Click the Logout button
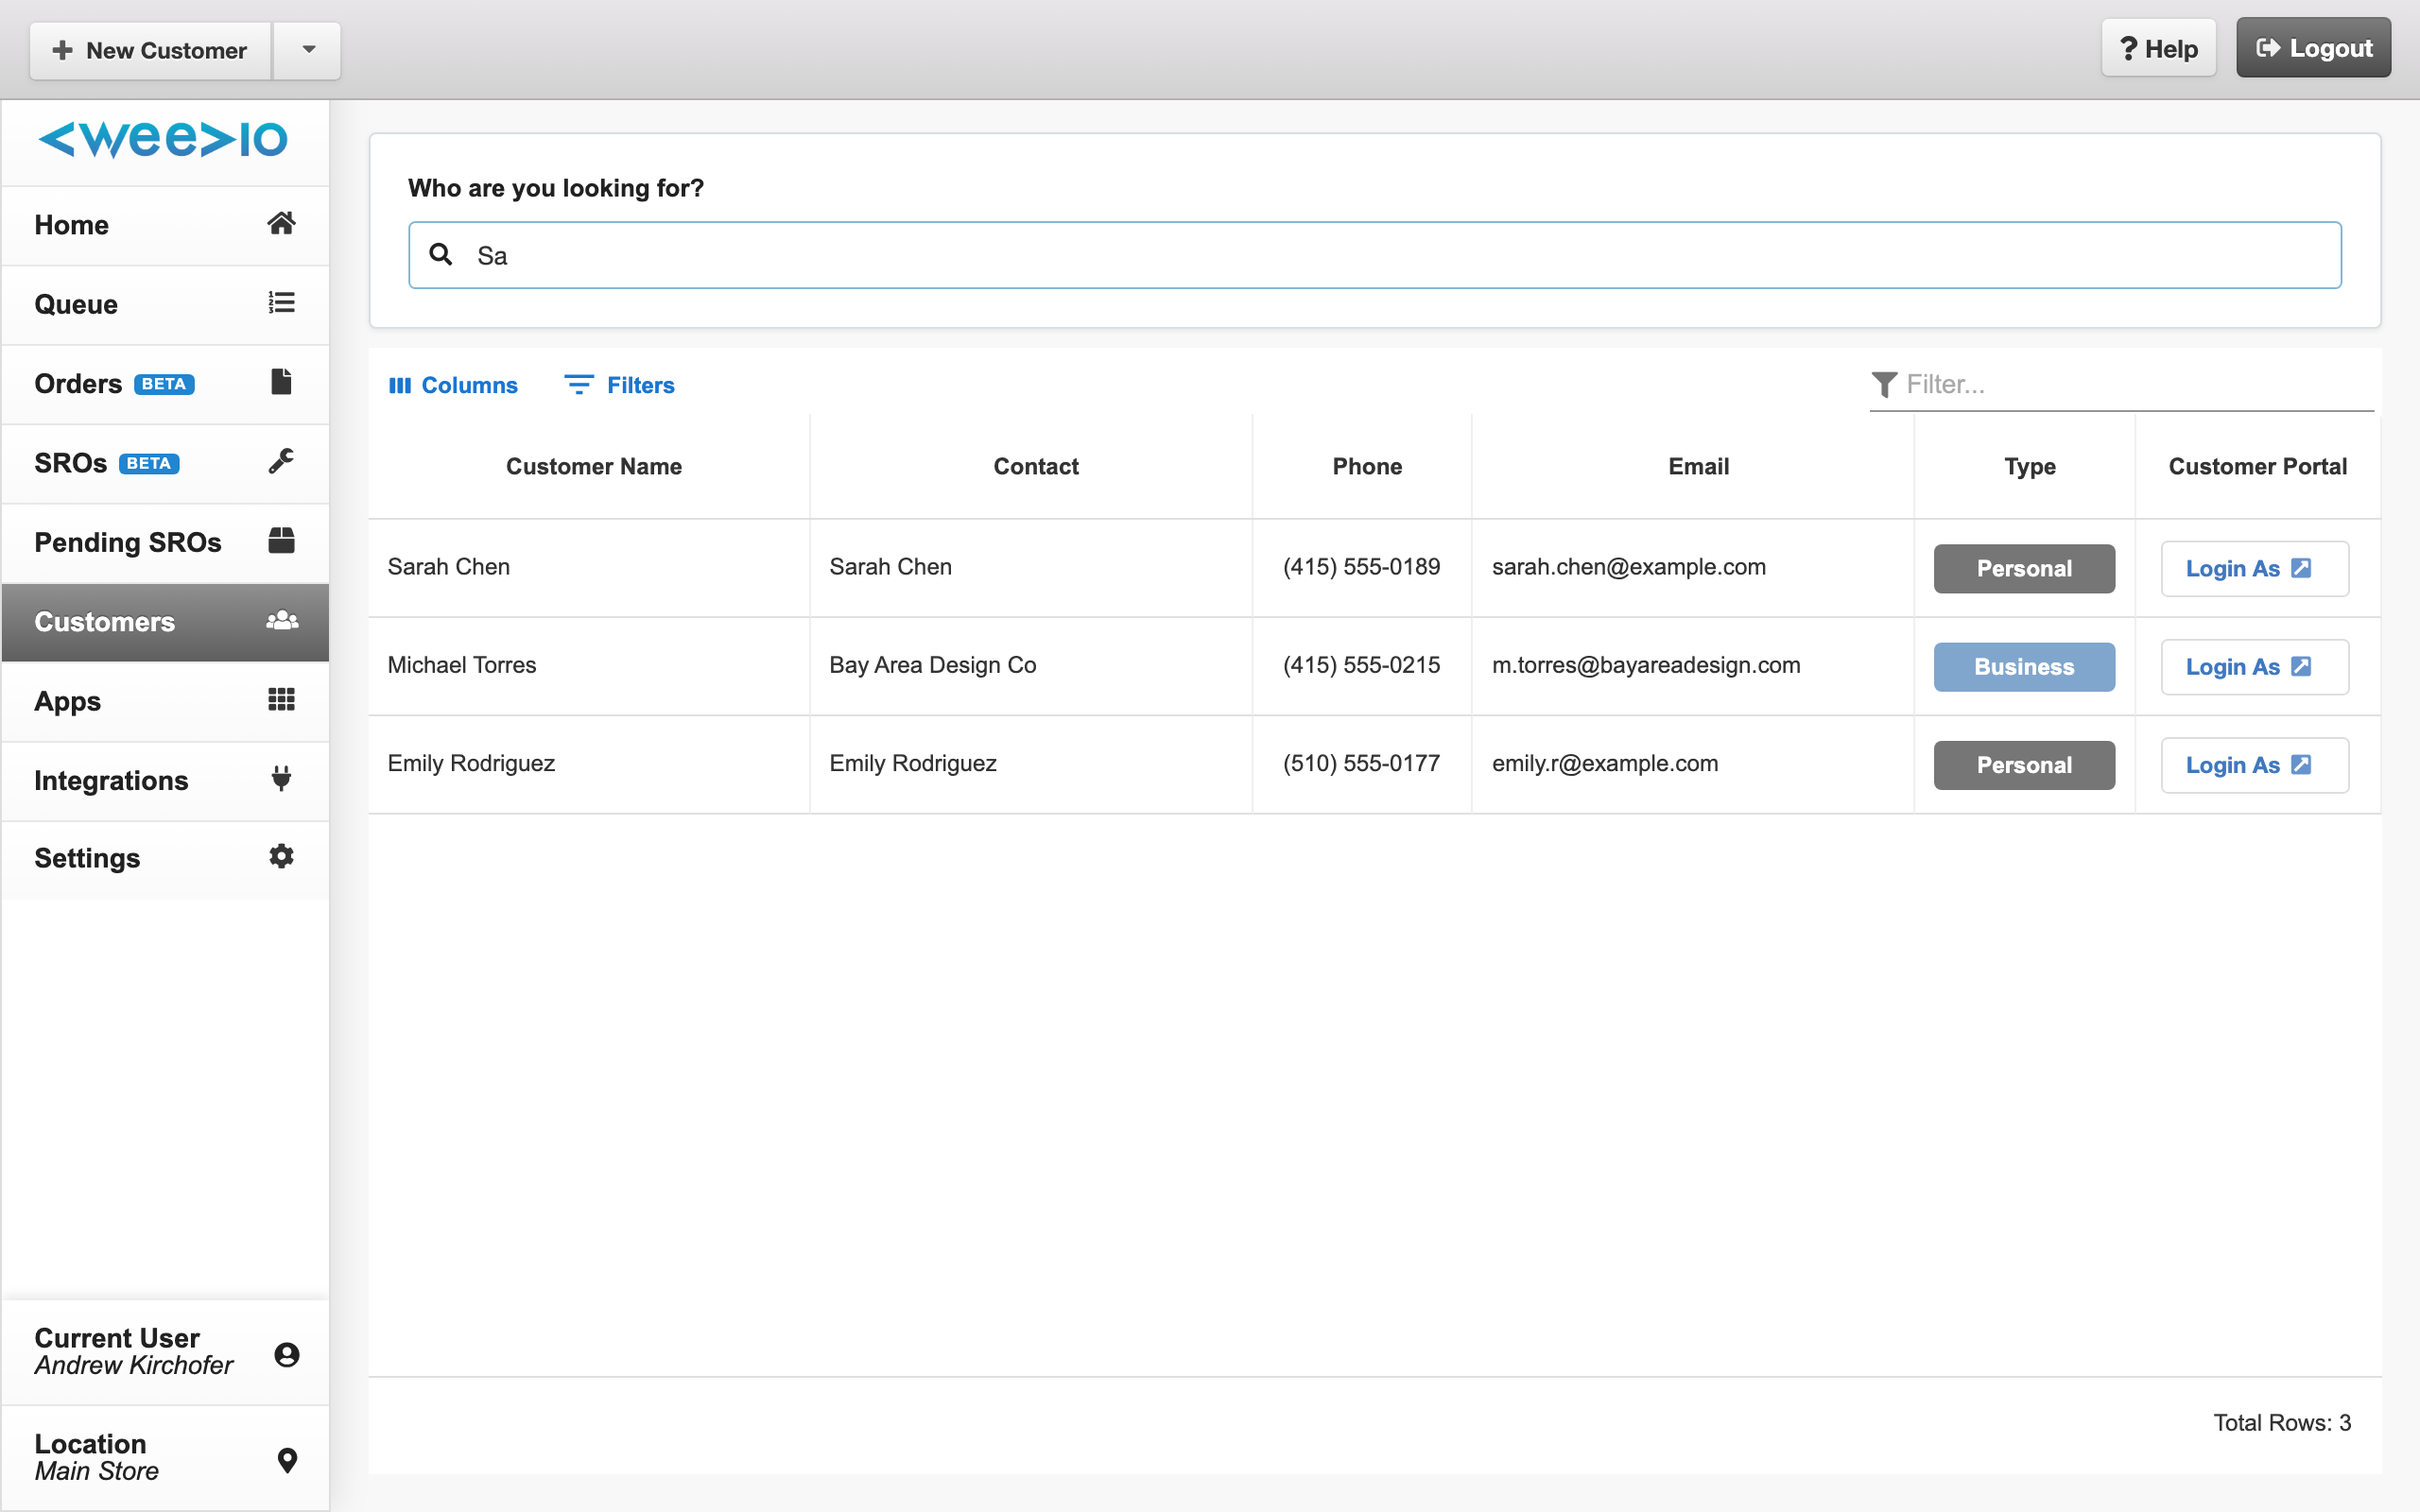The width and height of the screenshot is (2420, 1512). 2313,48
